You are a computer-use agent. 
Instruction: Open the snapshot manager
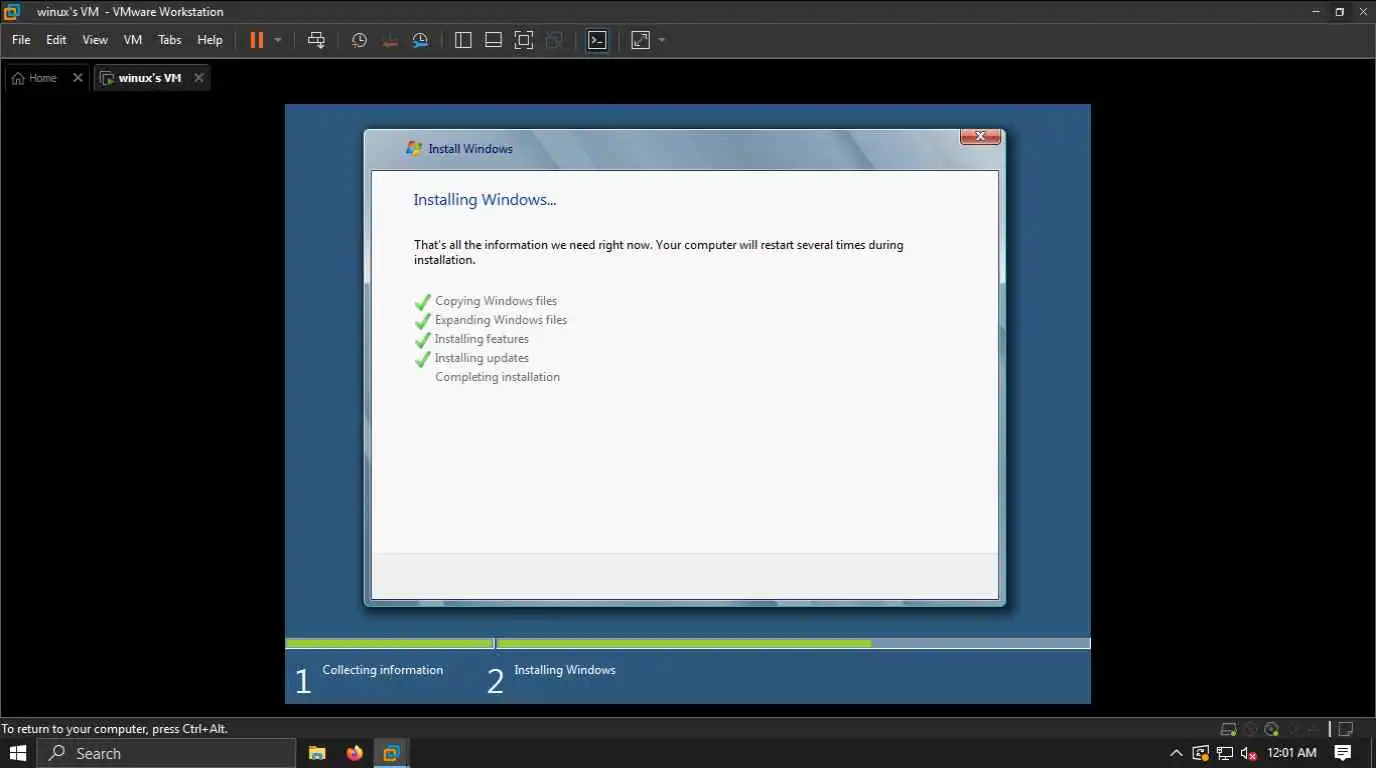(421, 40)
